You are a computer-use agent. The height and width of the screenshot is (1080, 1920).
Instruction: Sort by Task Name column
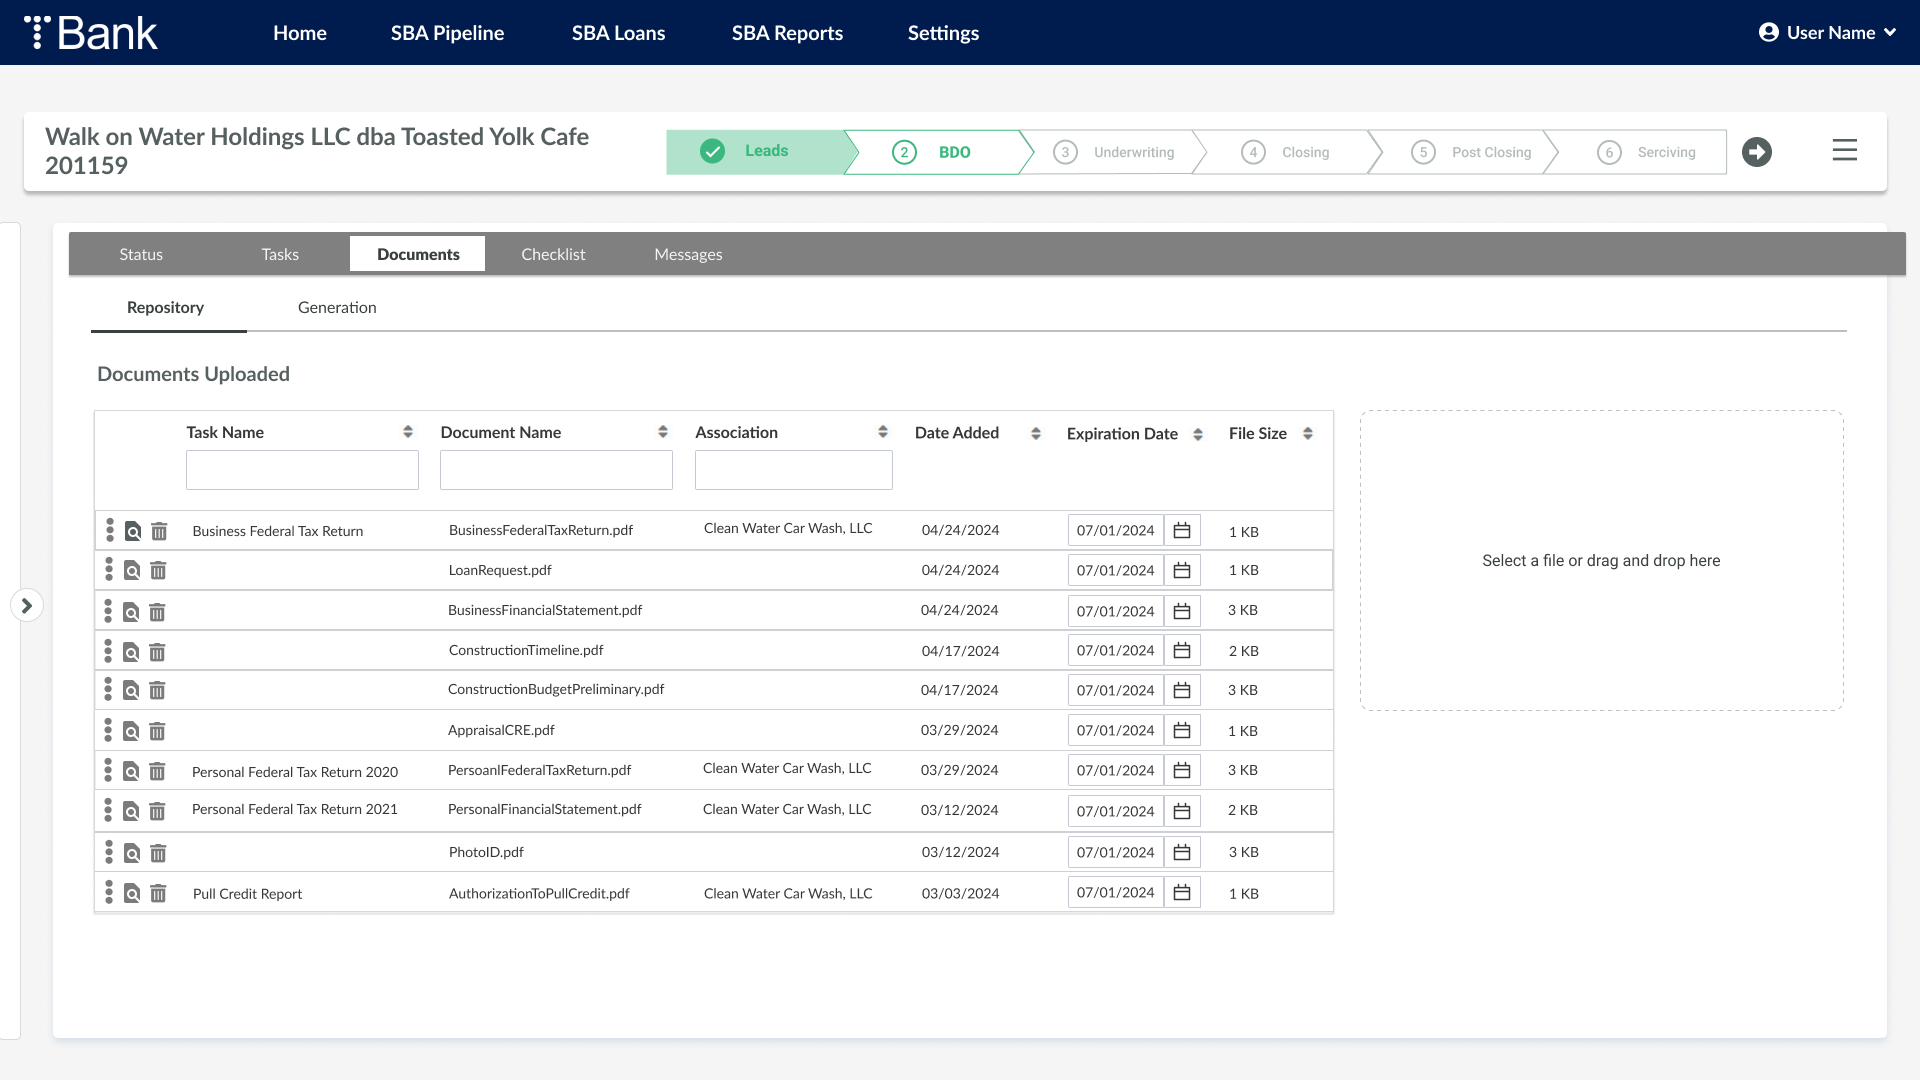[x=408, y=432]
